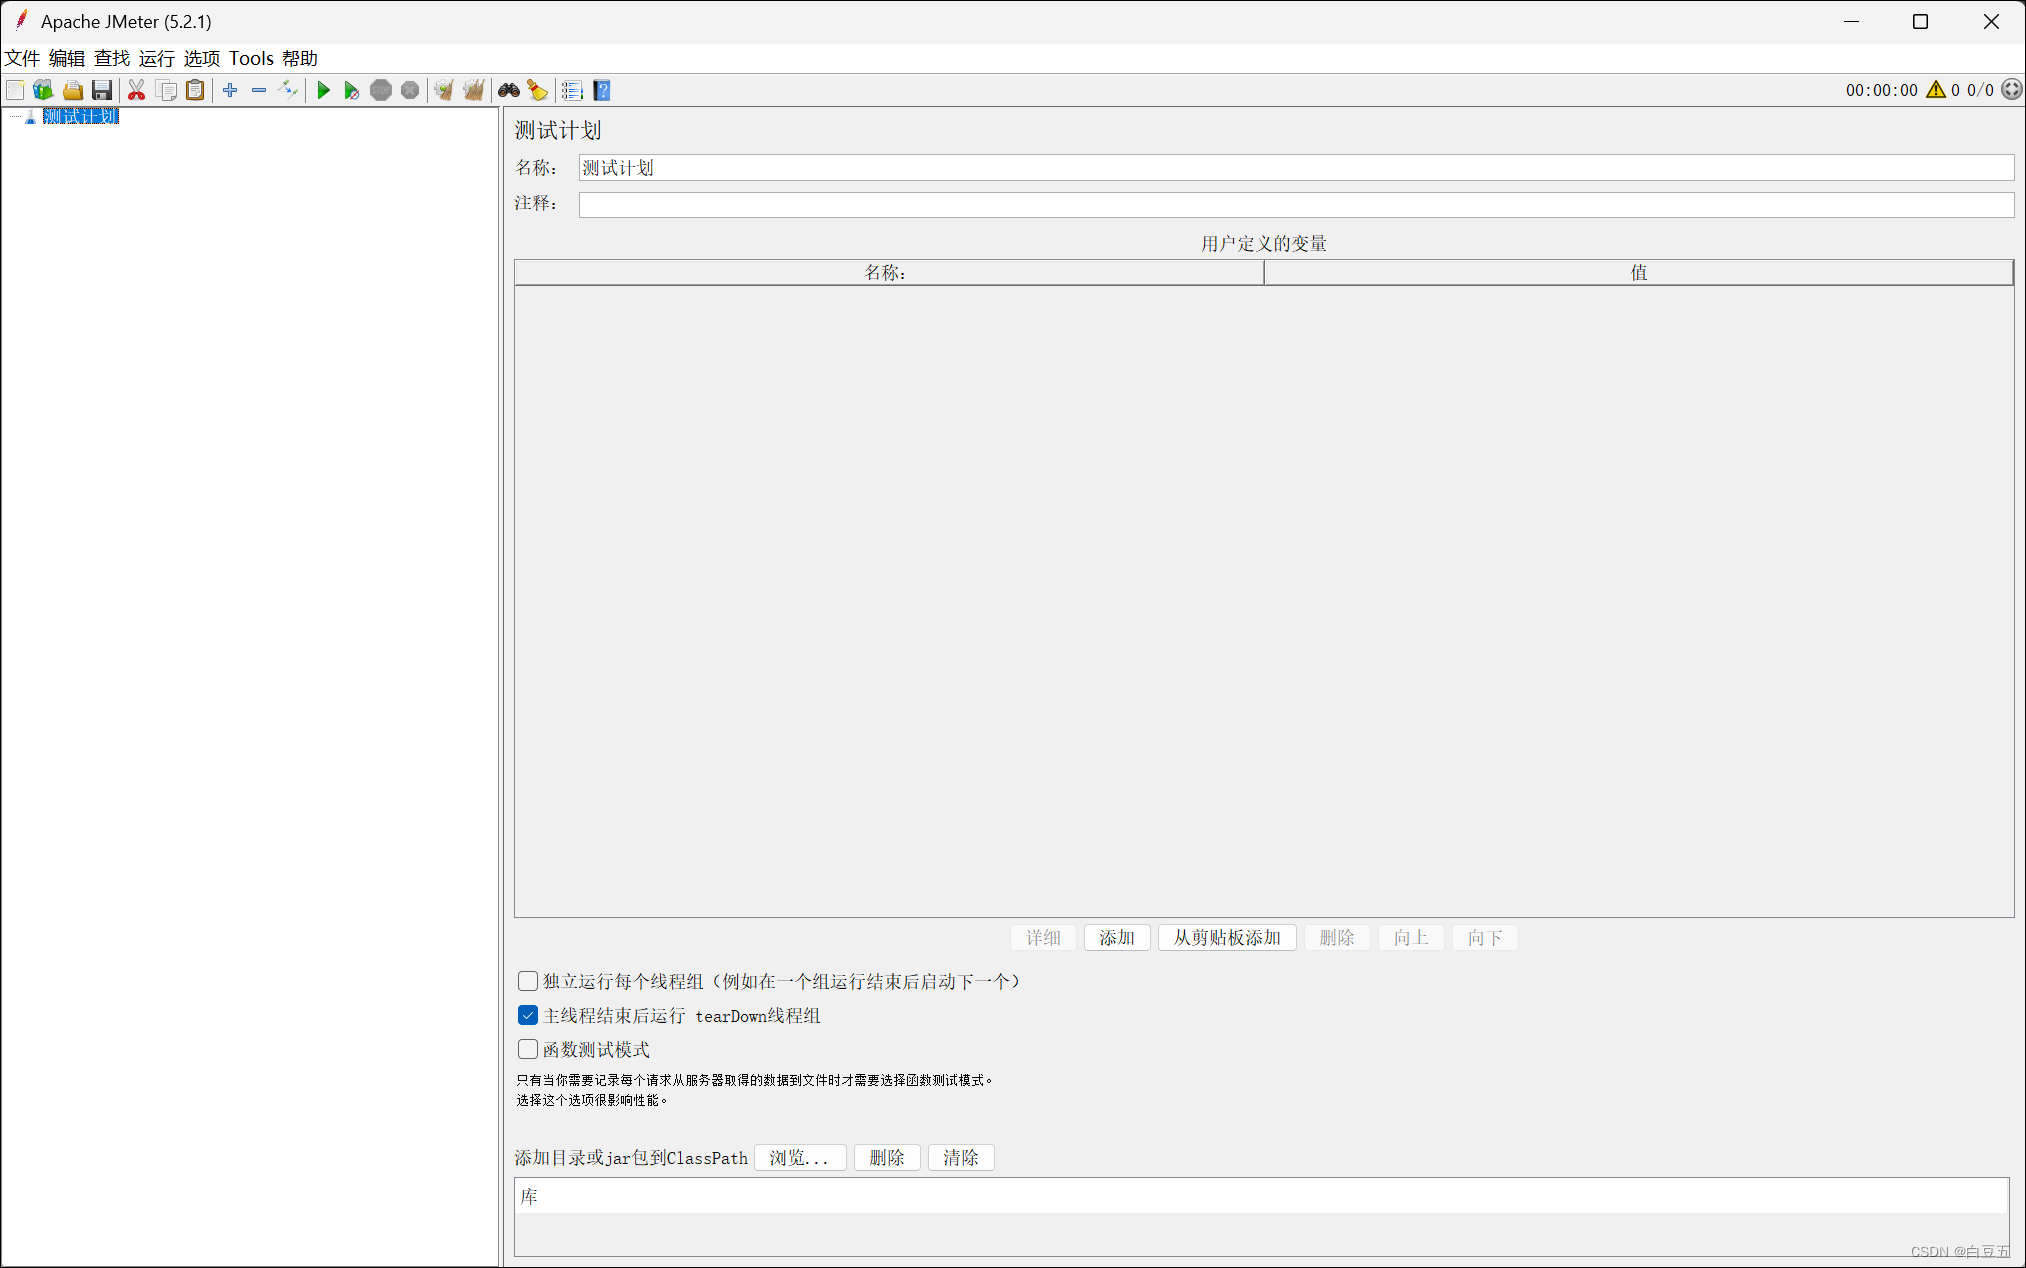Image resolution: width=2026 pixels, height=1268 pixels.
Task: Click Start no pauses icon
Action: (x=351, y=91)
